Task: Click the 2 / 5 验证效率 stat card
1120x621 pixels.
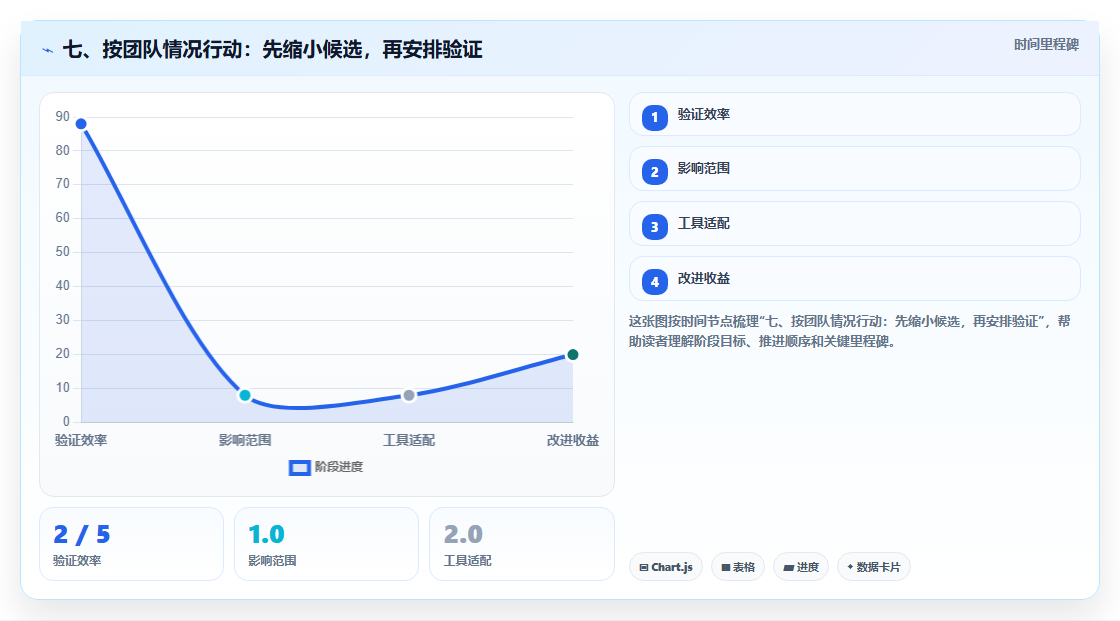Action: 131,544
